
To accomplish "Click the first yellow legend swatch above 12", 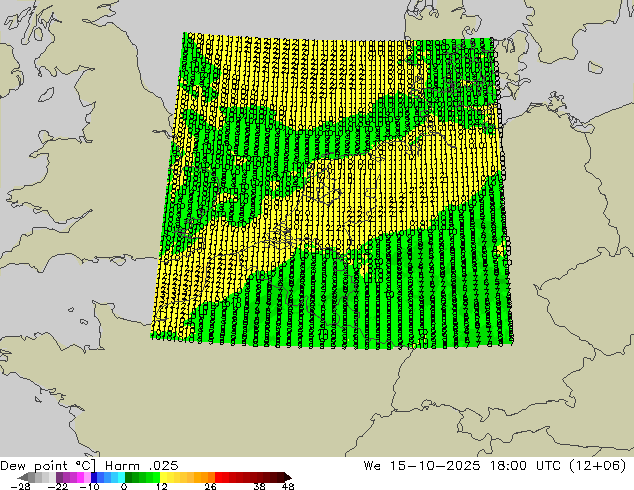I will [x=163, y=477].
